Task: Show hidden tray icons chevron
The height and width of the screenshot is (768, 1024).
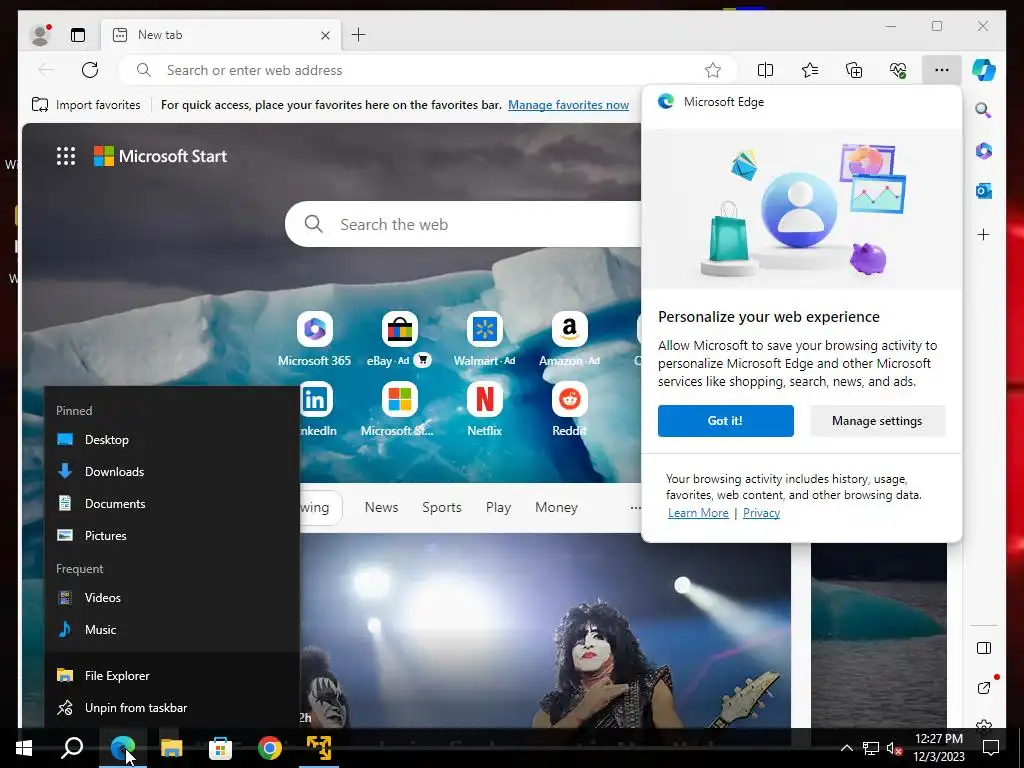Action: (x=846, y=748)
